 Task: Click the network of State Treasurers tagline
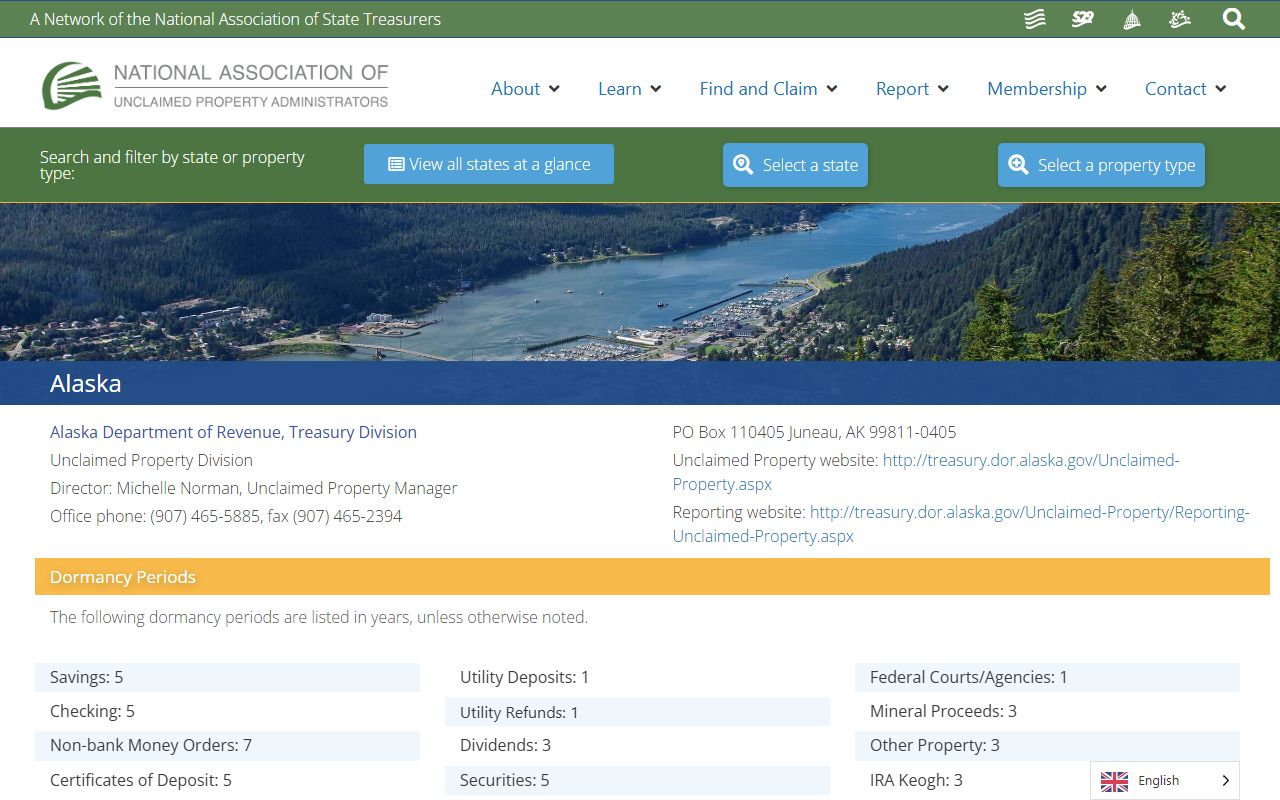[x=235, y=19]
